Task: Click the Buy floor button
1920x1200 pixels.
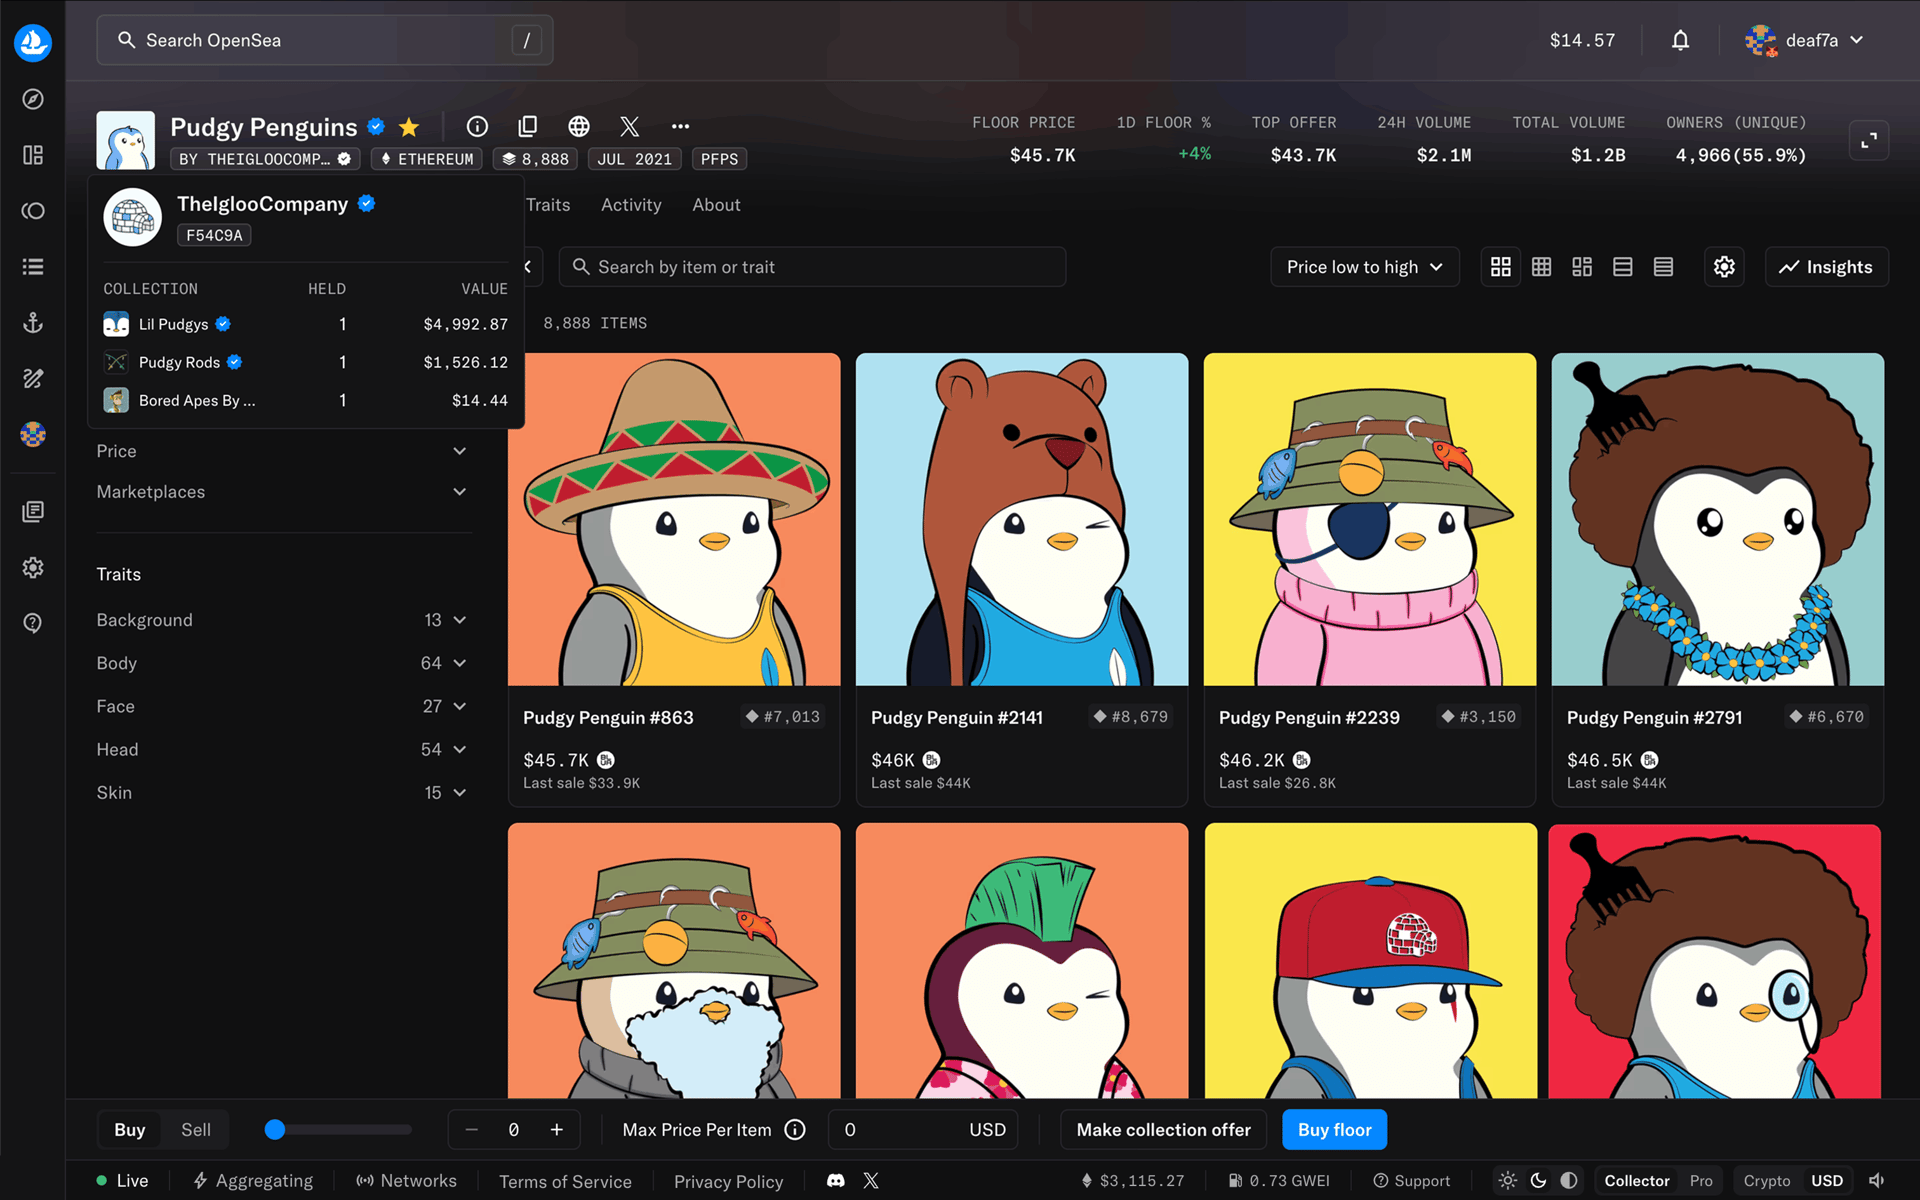Action: coord(1335,1130)
